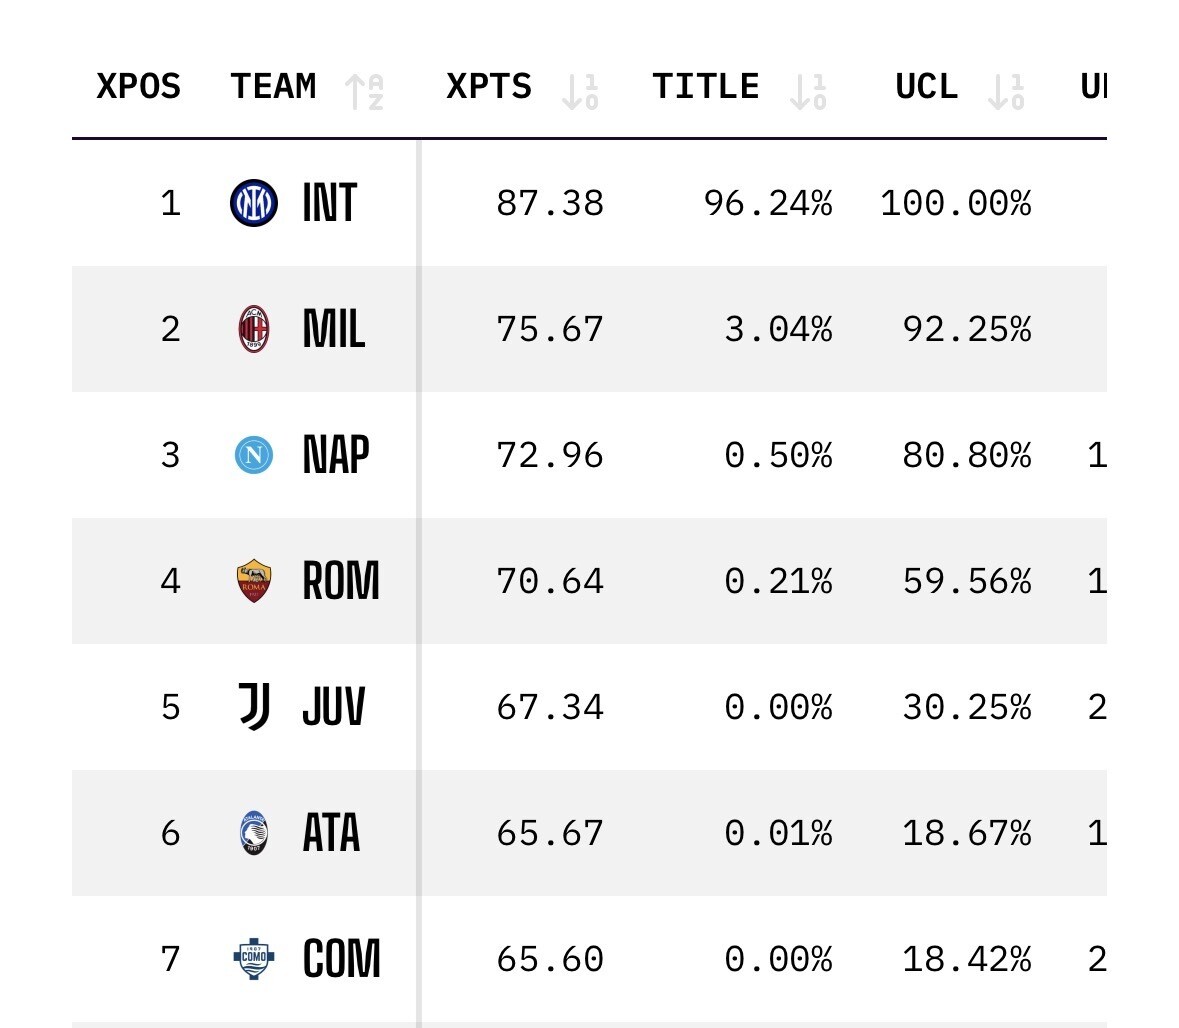
Task: Click the Como club crest
Action: click(254, 959)
